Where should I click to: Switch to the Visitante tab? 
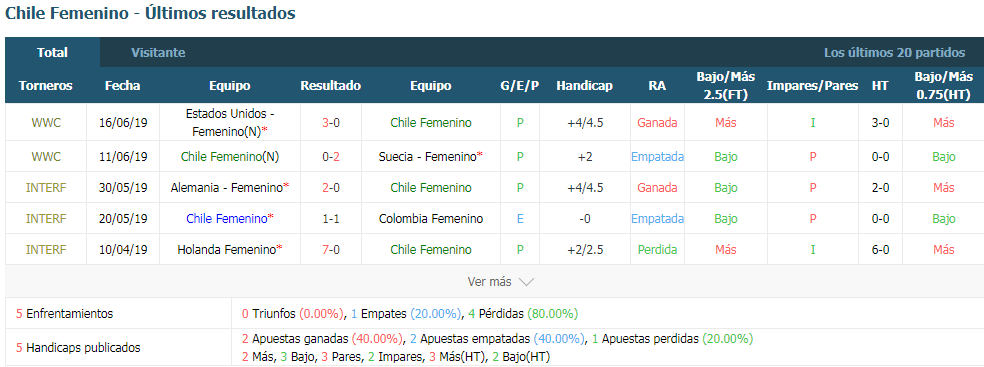tap(158, 53)
